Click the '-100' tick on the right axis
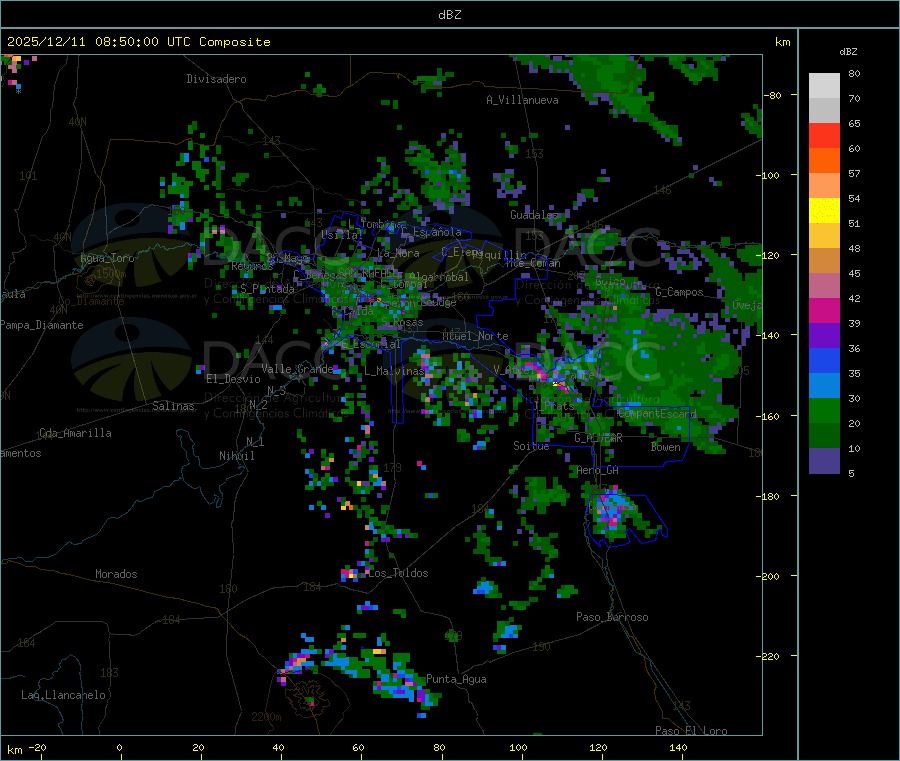The width and height of the screenshot is (900, 761). coord(768,175)
